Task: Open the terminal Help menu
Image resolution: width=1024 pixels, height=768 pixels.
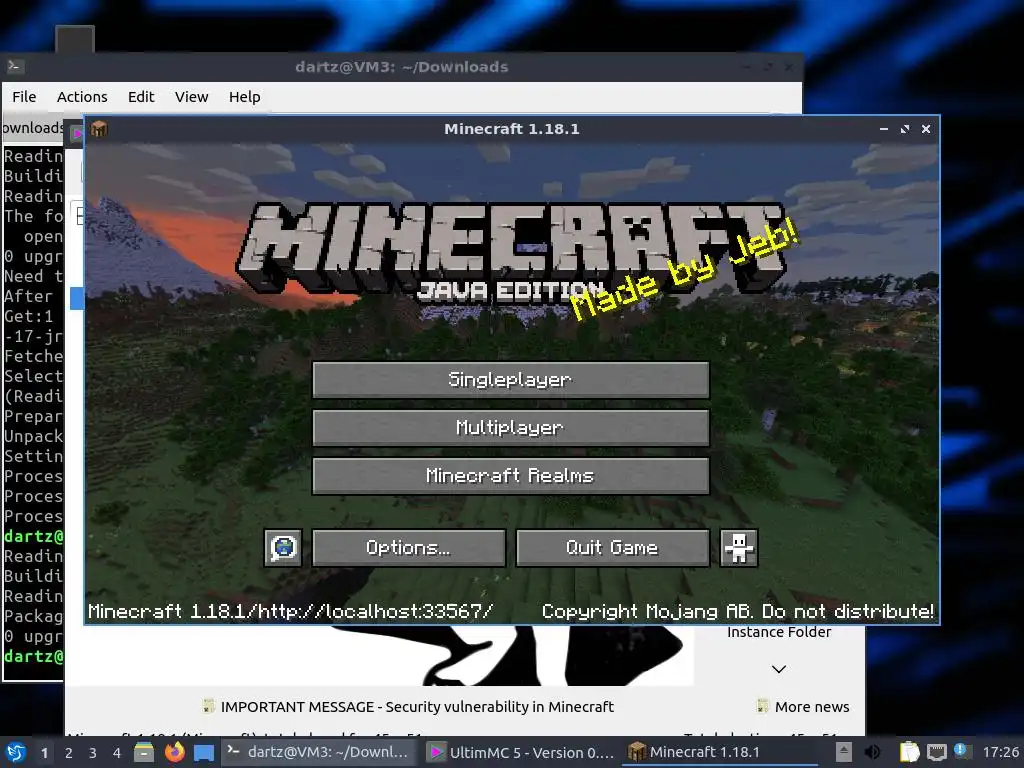Action: point(244,97)
